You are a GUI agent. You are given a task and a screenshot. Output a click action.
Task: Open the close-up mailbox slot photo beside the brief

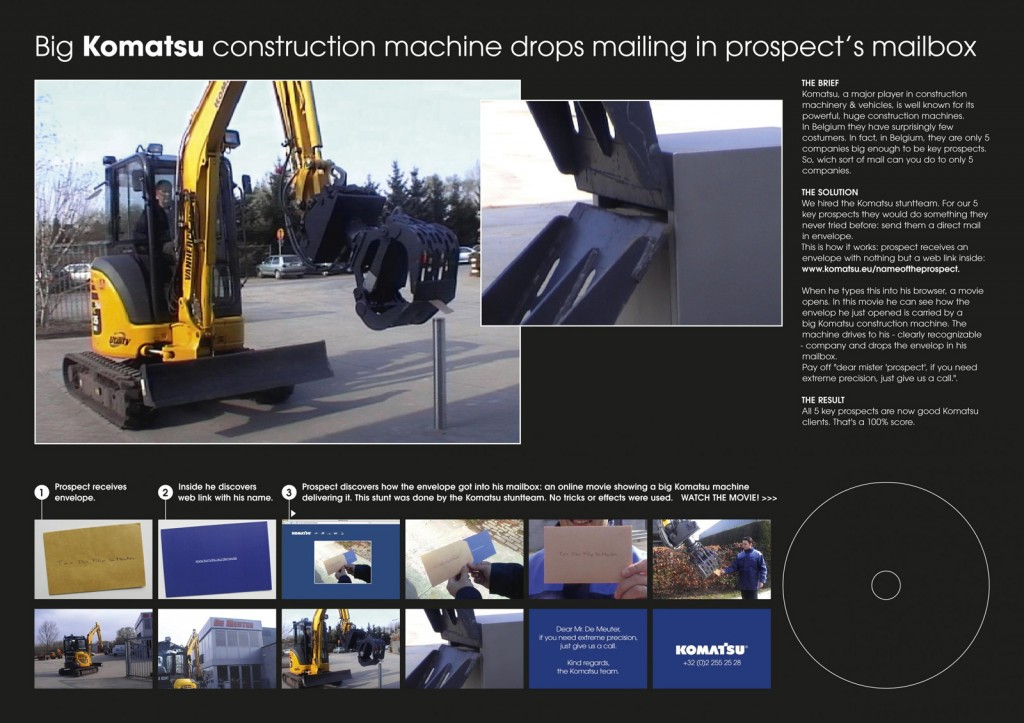632,213
